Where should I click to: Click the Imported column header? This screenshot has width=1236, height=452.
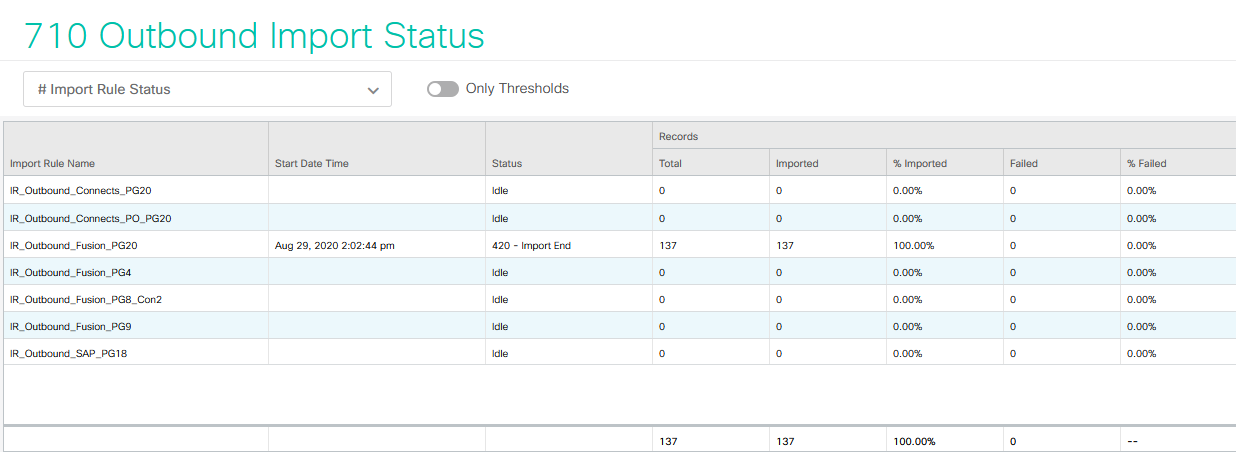(797, 163)
